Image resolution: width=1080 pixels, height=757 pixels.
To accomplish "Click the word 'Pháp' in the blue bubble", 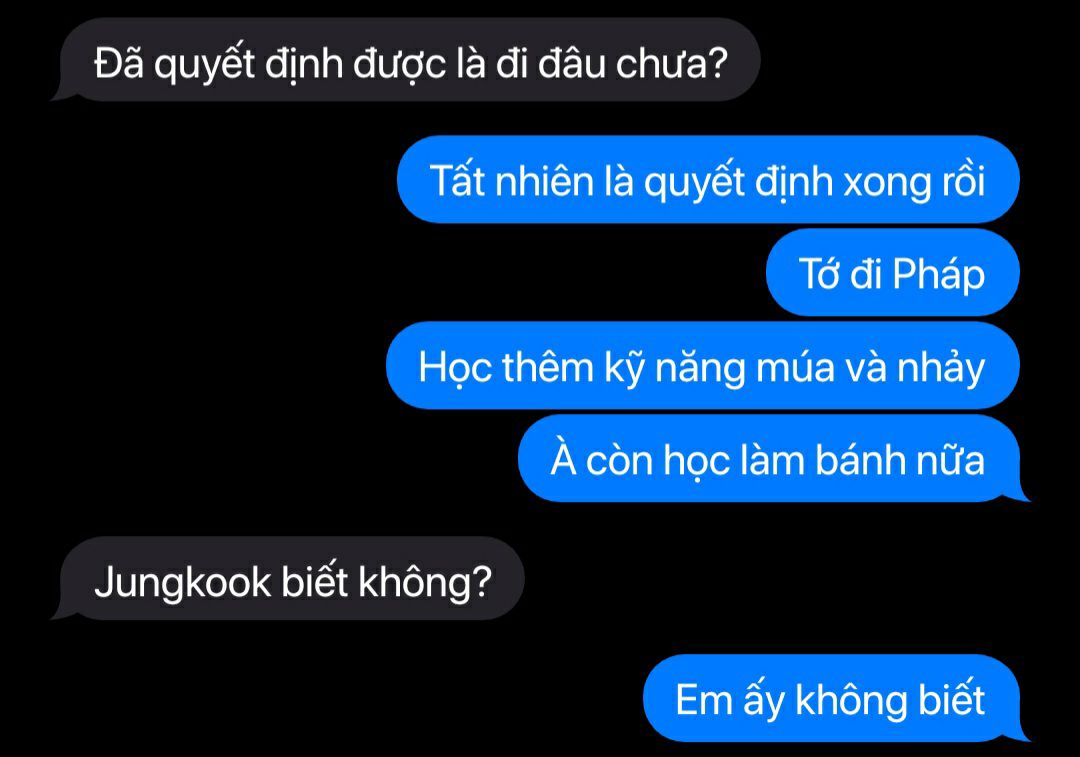I will point(939,274).
